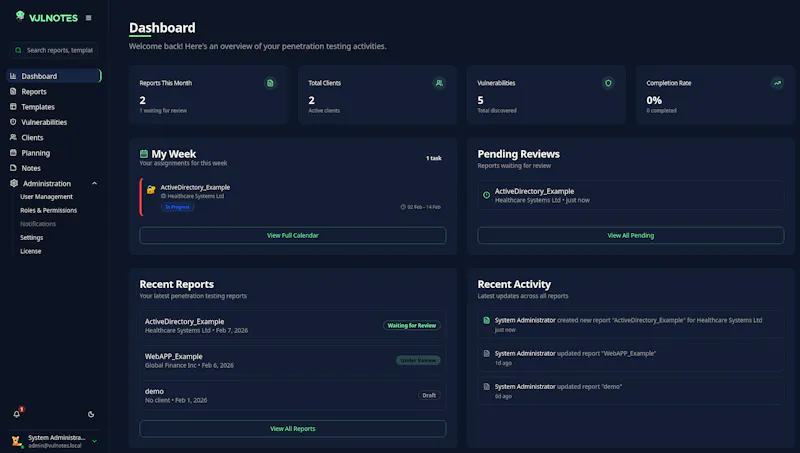The height and width of the screenshot is (453, 800).
Task: Click the In Progress status badge
Action: pos(178,207)
